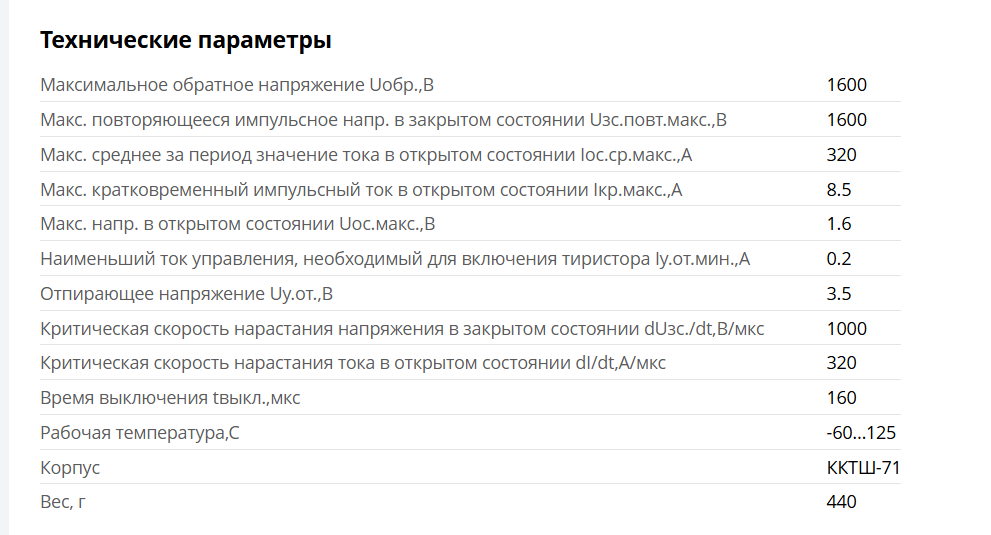
Task: Click the 'dI/dt,А/мкс' parameter label
Action: tap(353, 363)
